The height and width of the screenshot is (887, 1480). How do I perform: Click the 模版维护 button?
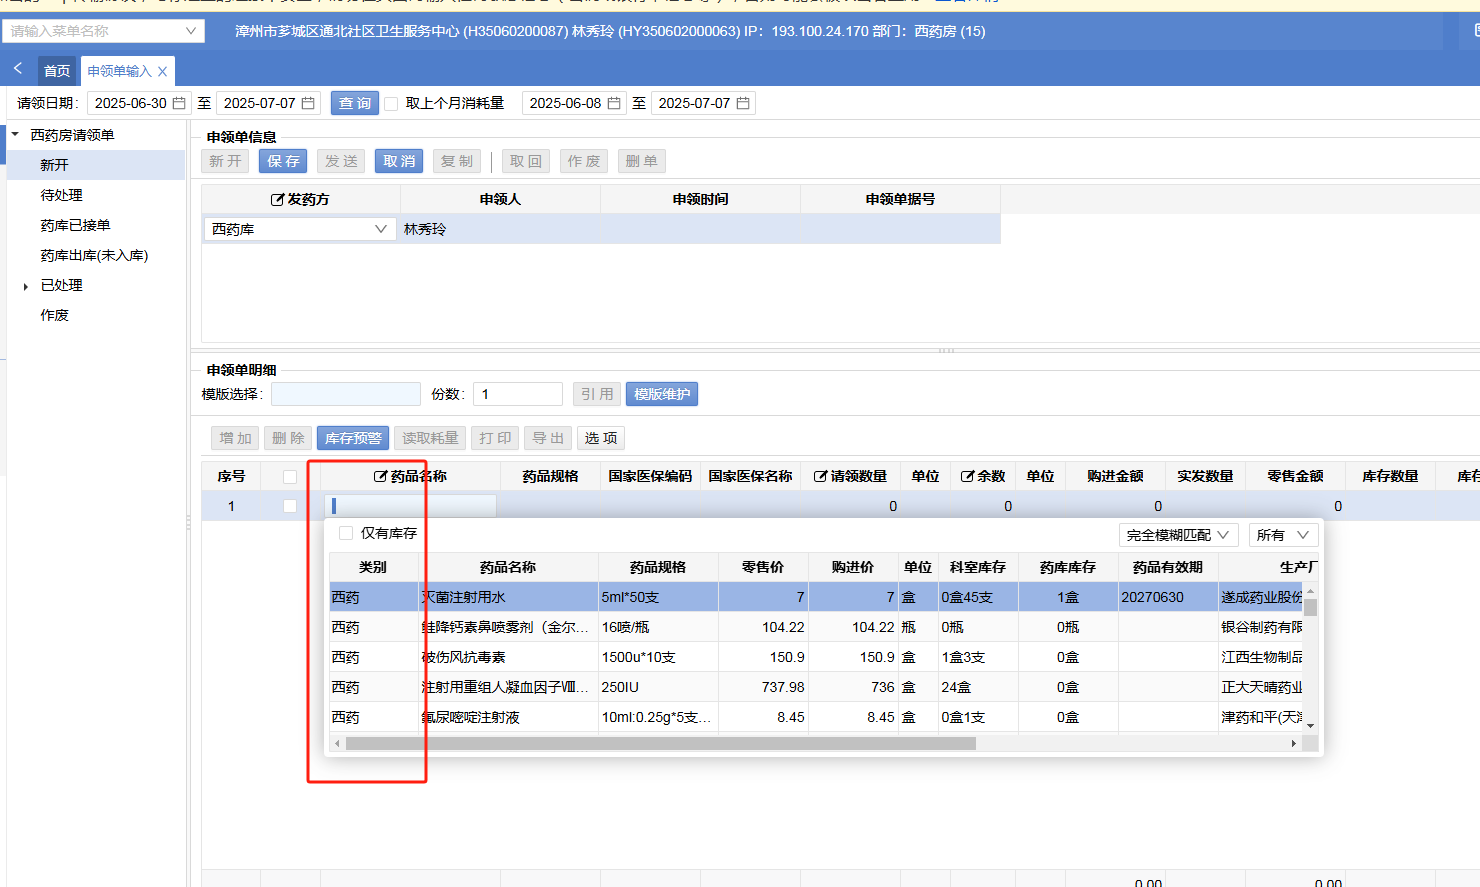662,394
